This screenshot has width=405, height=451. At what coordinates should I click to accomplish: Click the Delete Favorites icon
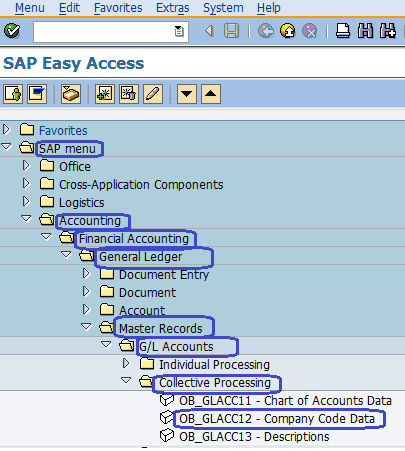[129, 94]
